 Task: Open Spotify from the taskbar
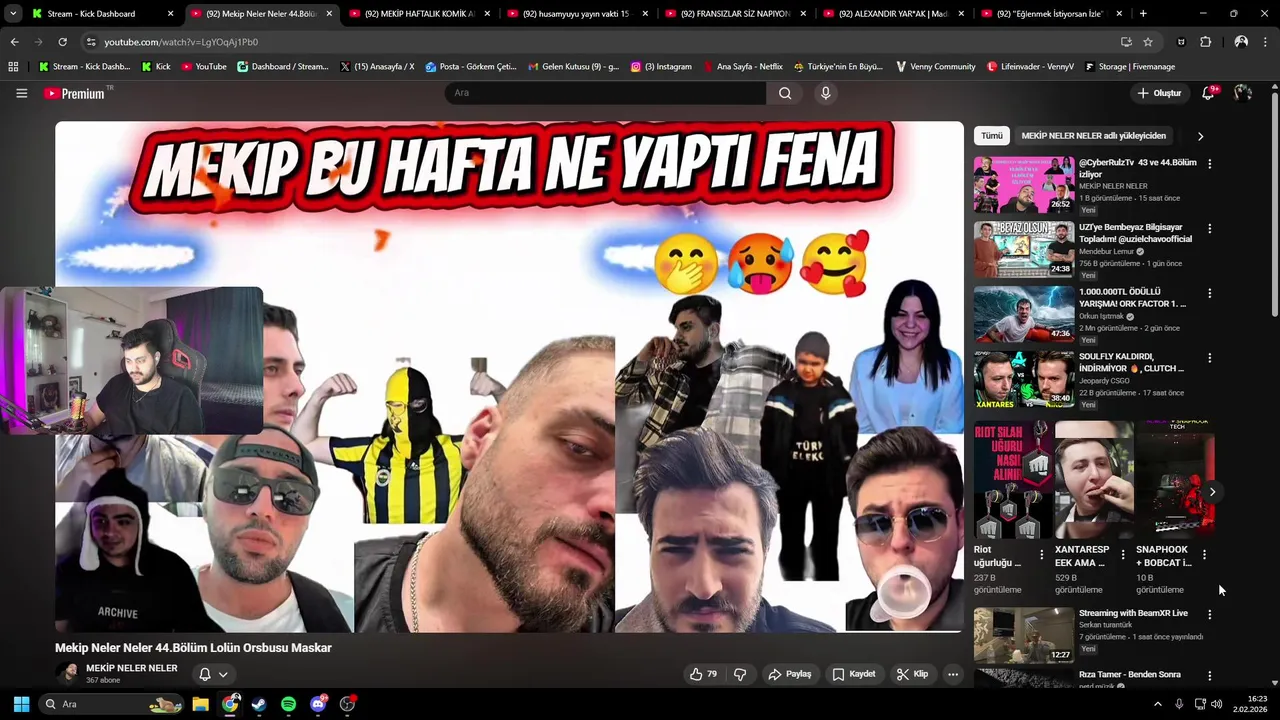[x=288, y=704]
